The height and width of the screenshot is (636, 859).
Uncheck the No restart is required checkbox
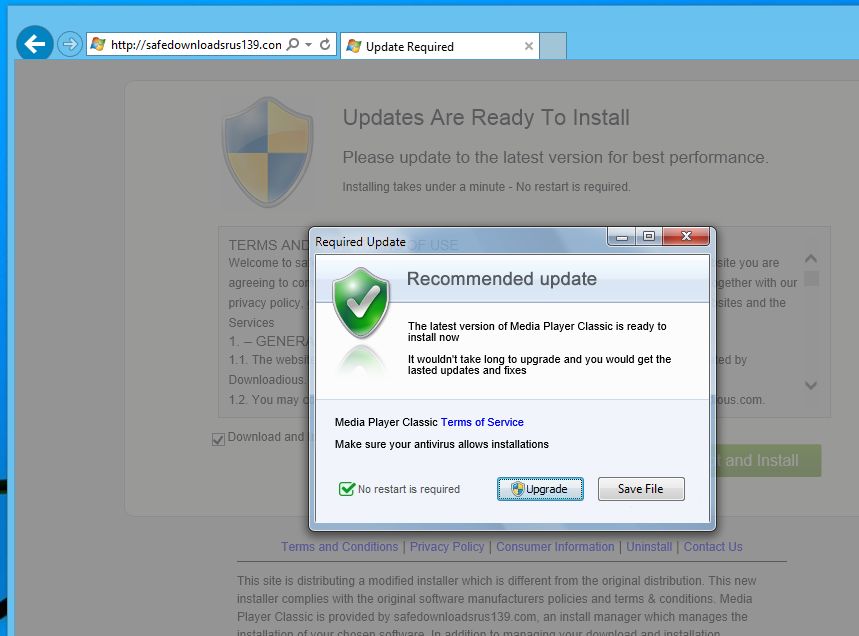[348, 488]
